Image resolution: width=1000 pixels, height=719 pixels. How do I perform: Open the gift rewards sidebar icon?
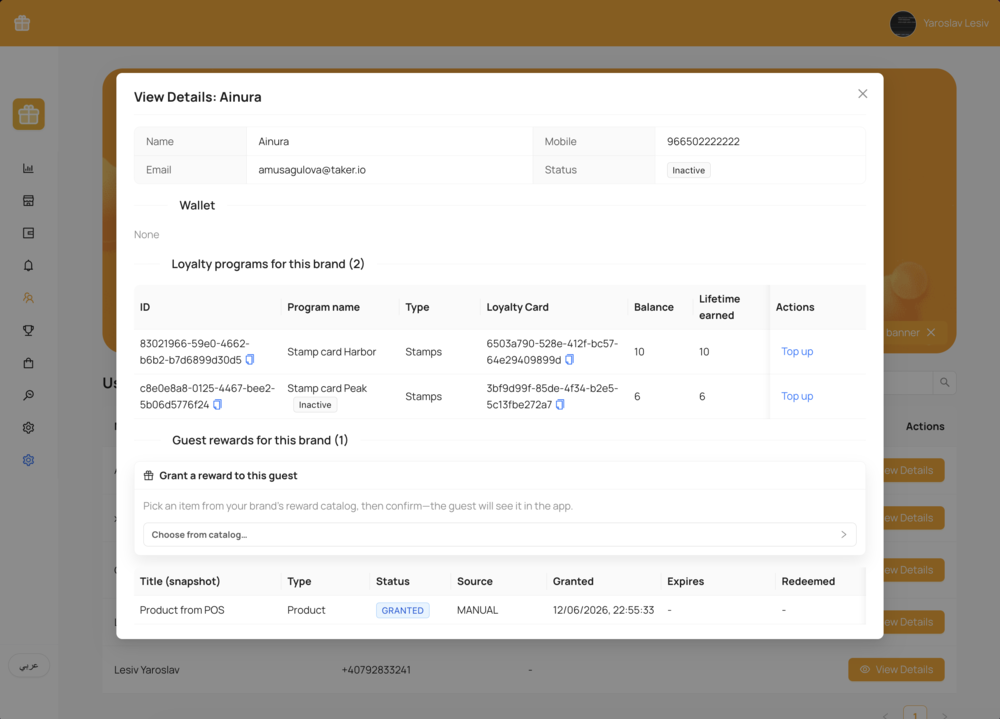[29, 114]
